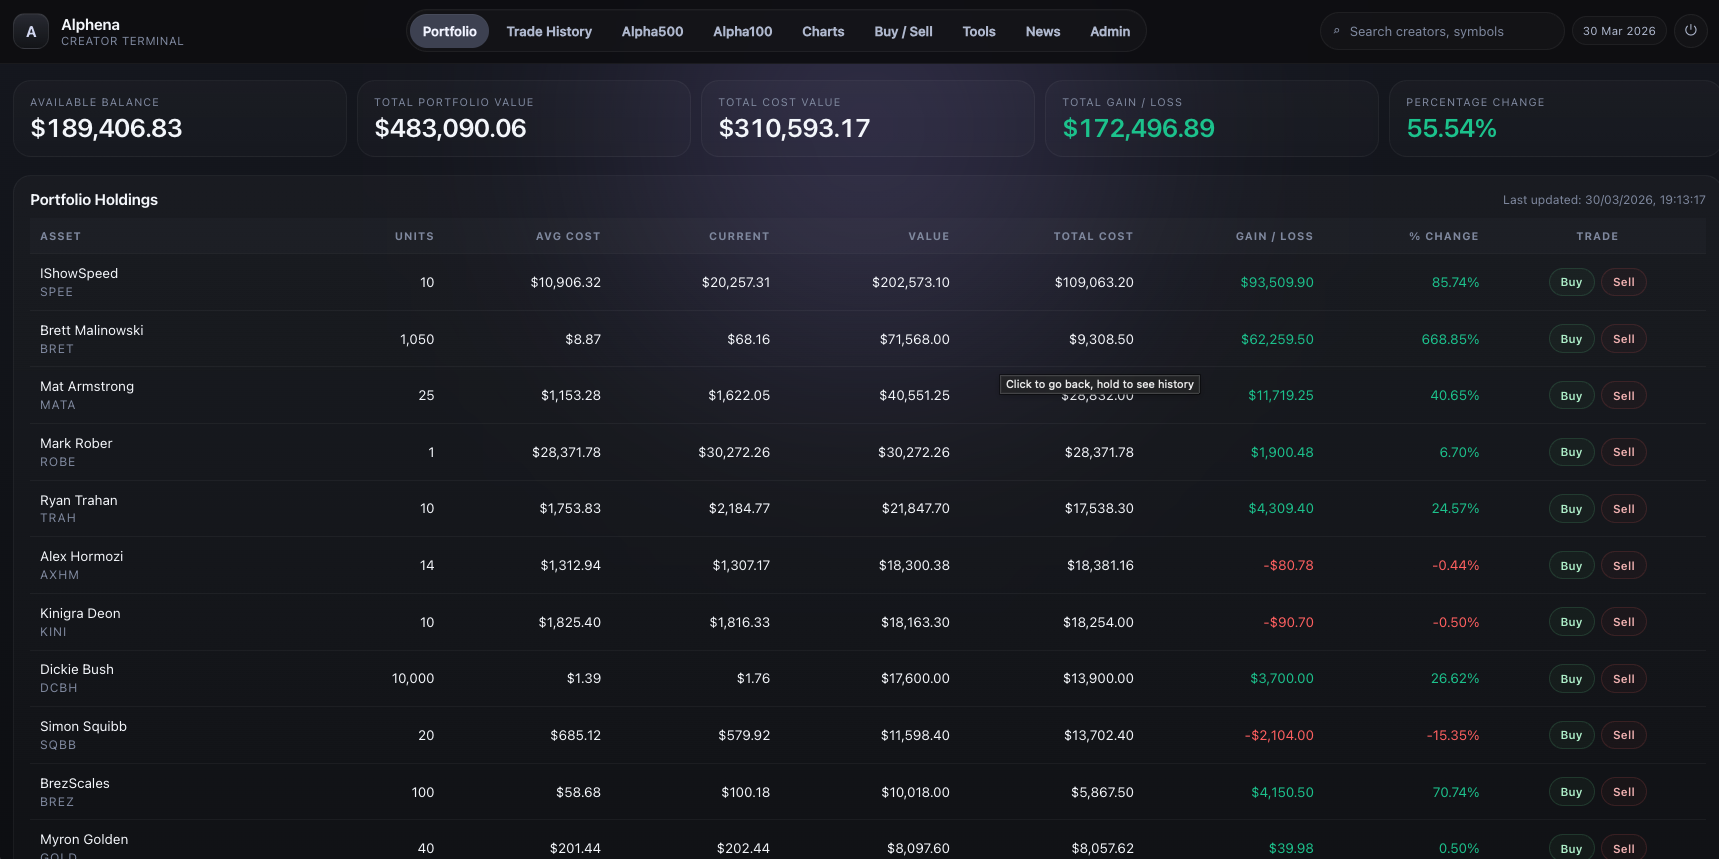The height and width of the screenshot is (859, 1719).
Task: Buy Brett Malinowski BRET
Action: (1571, 339)
